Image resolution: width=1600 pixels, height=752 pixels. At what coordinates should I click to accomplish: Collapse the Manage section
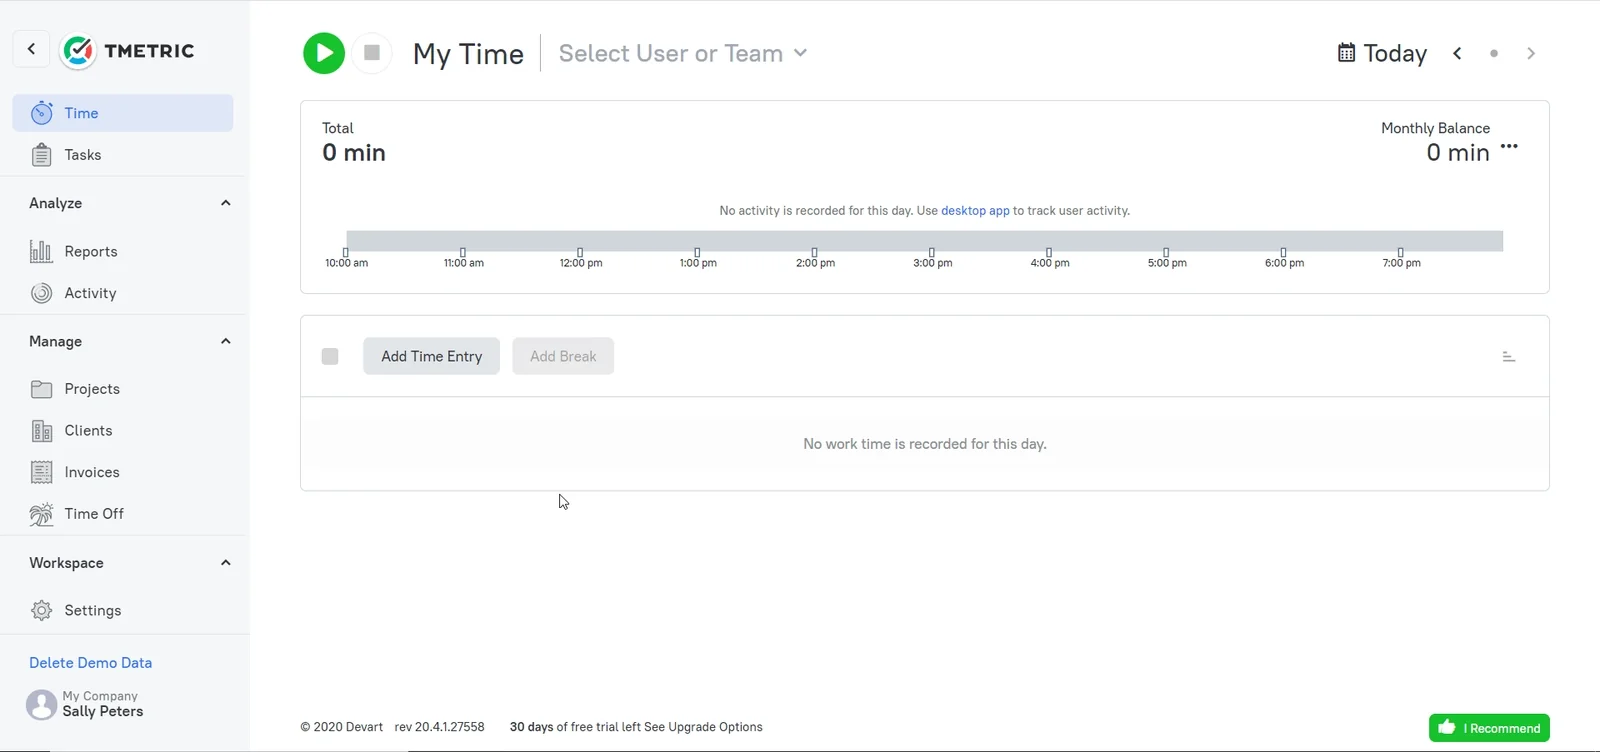pyautogui.click(x=226, y=341)
